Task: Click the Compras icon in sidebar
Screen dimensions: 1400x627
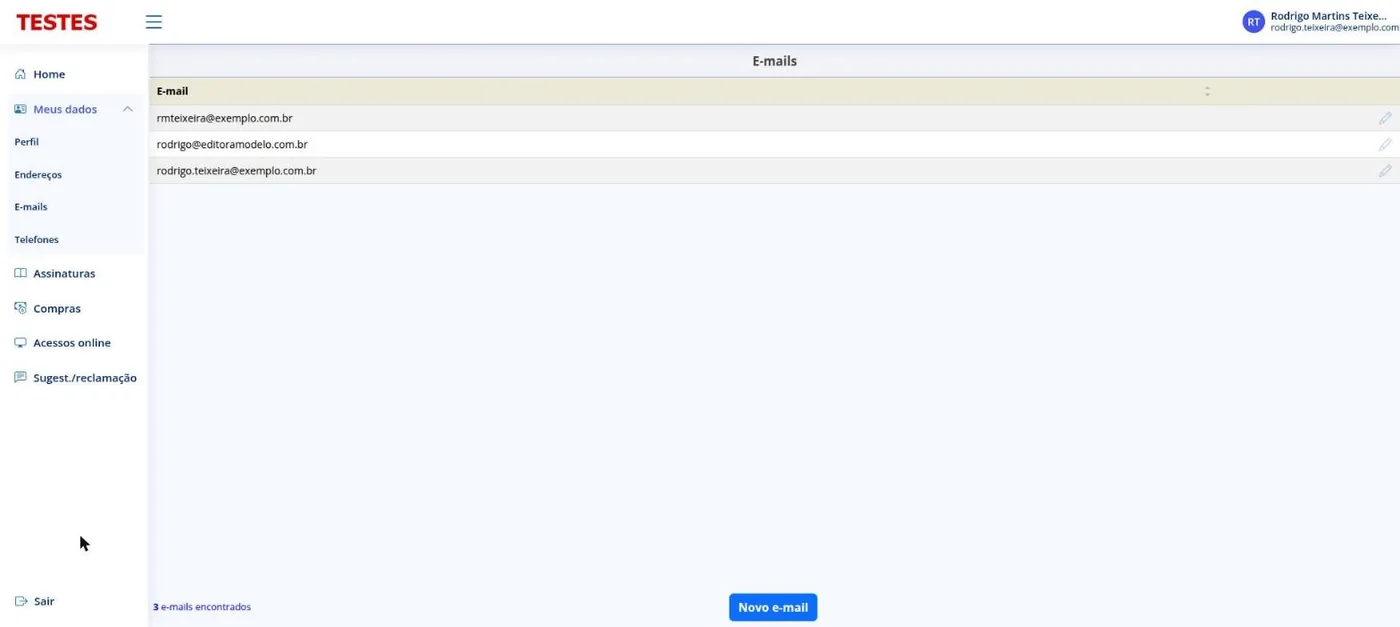Action: coord(20,308)
